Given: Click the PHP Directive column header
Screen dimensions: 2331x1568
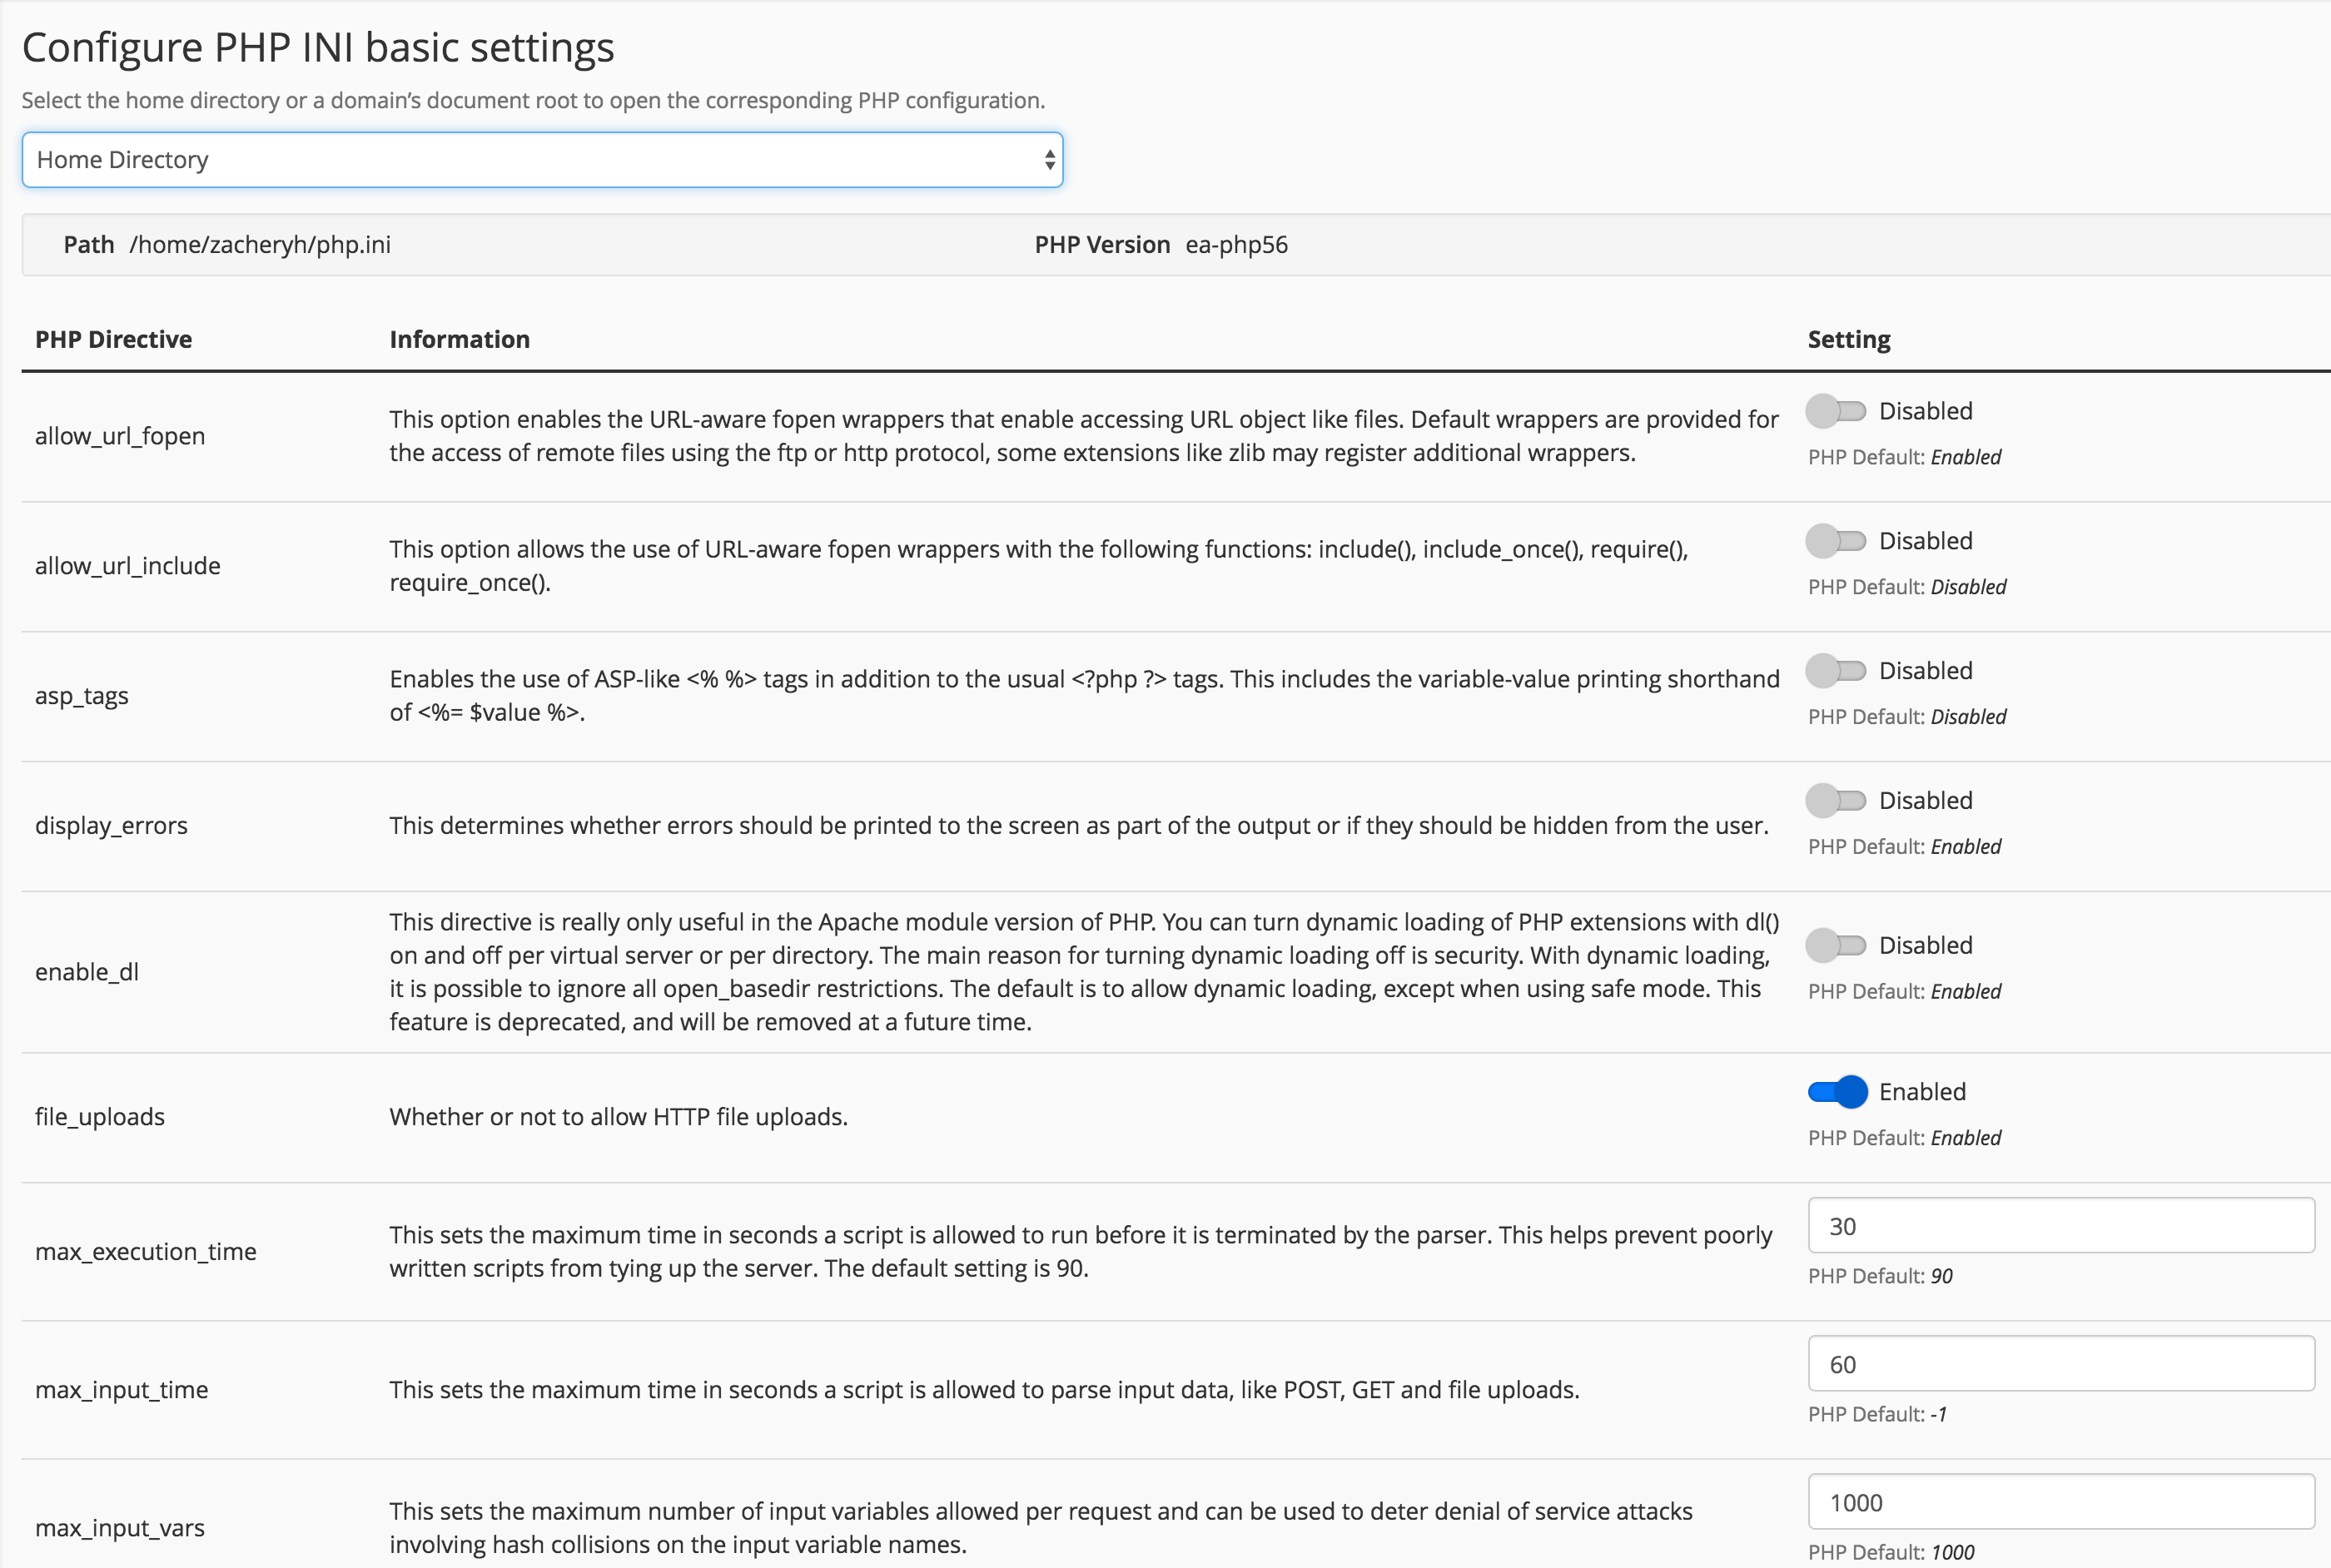Looking at the screenshot, I should click(114, 340).
